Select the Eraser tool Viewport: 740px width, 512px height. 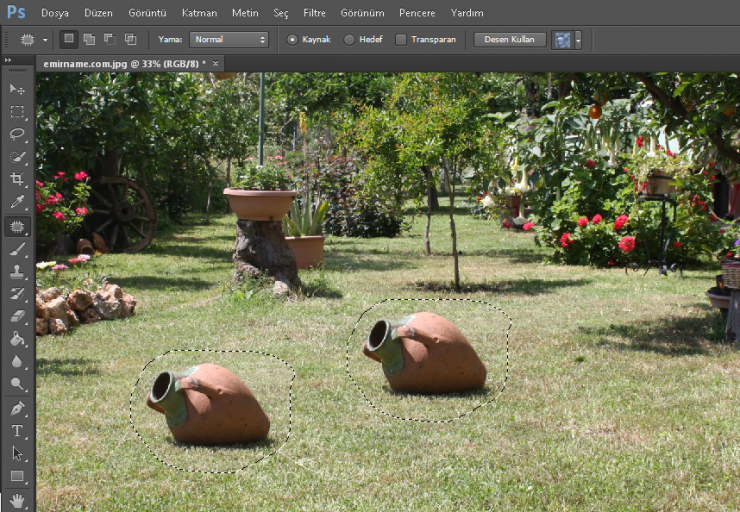(x=17, y=316)
